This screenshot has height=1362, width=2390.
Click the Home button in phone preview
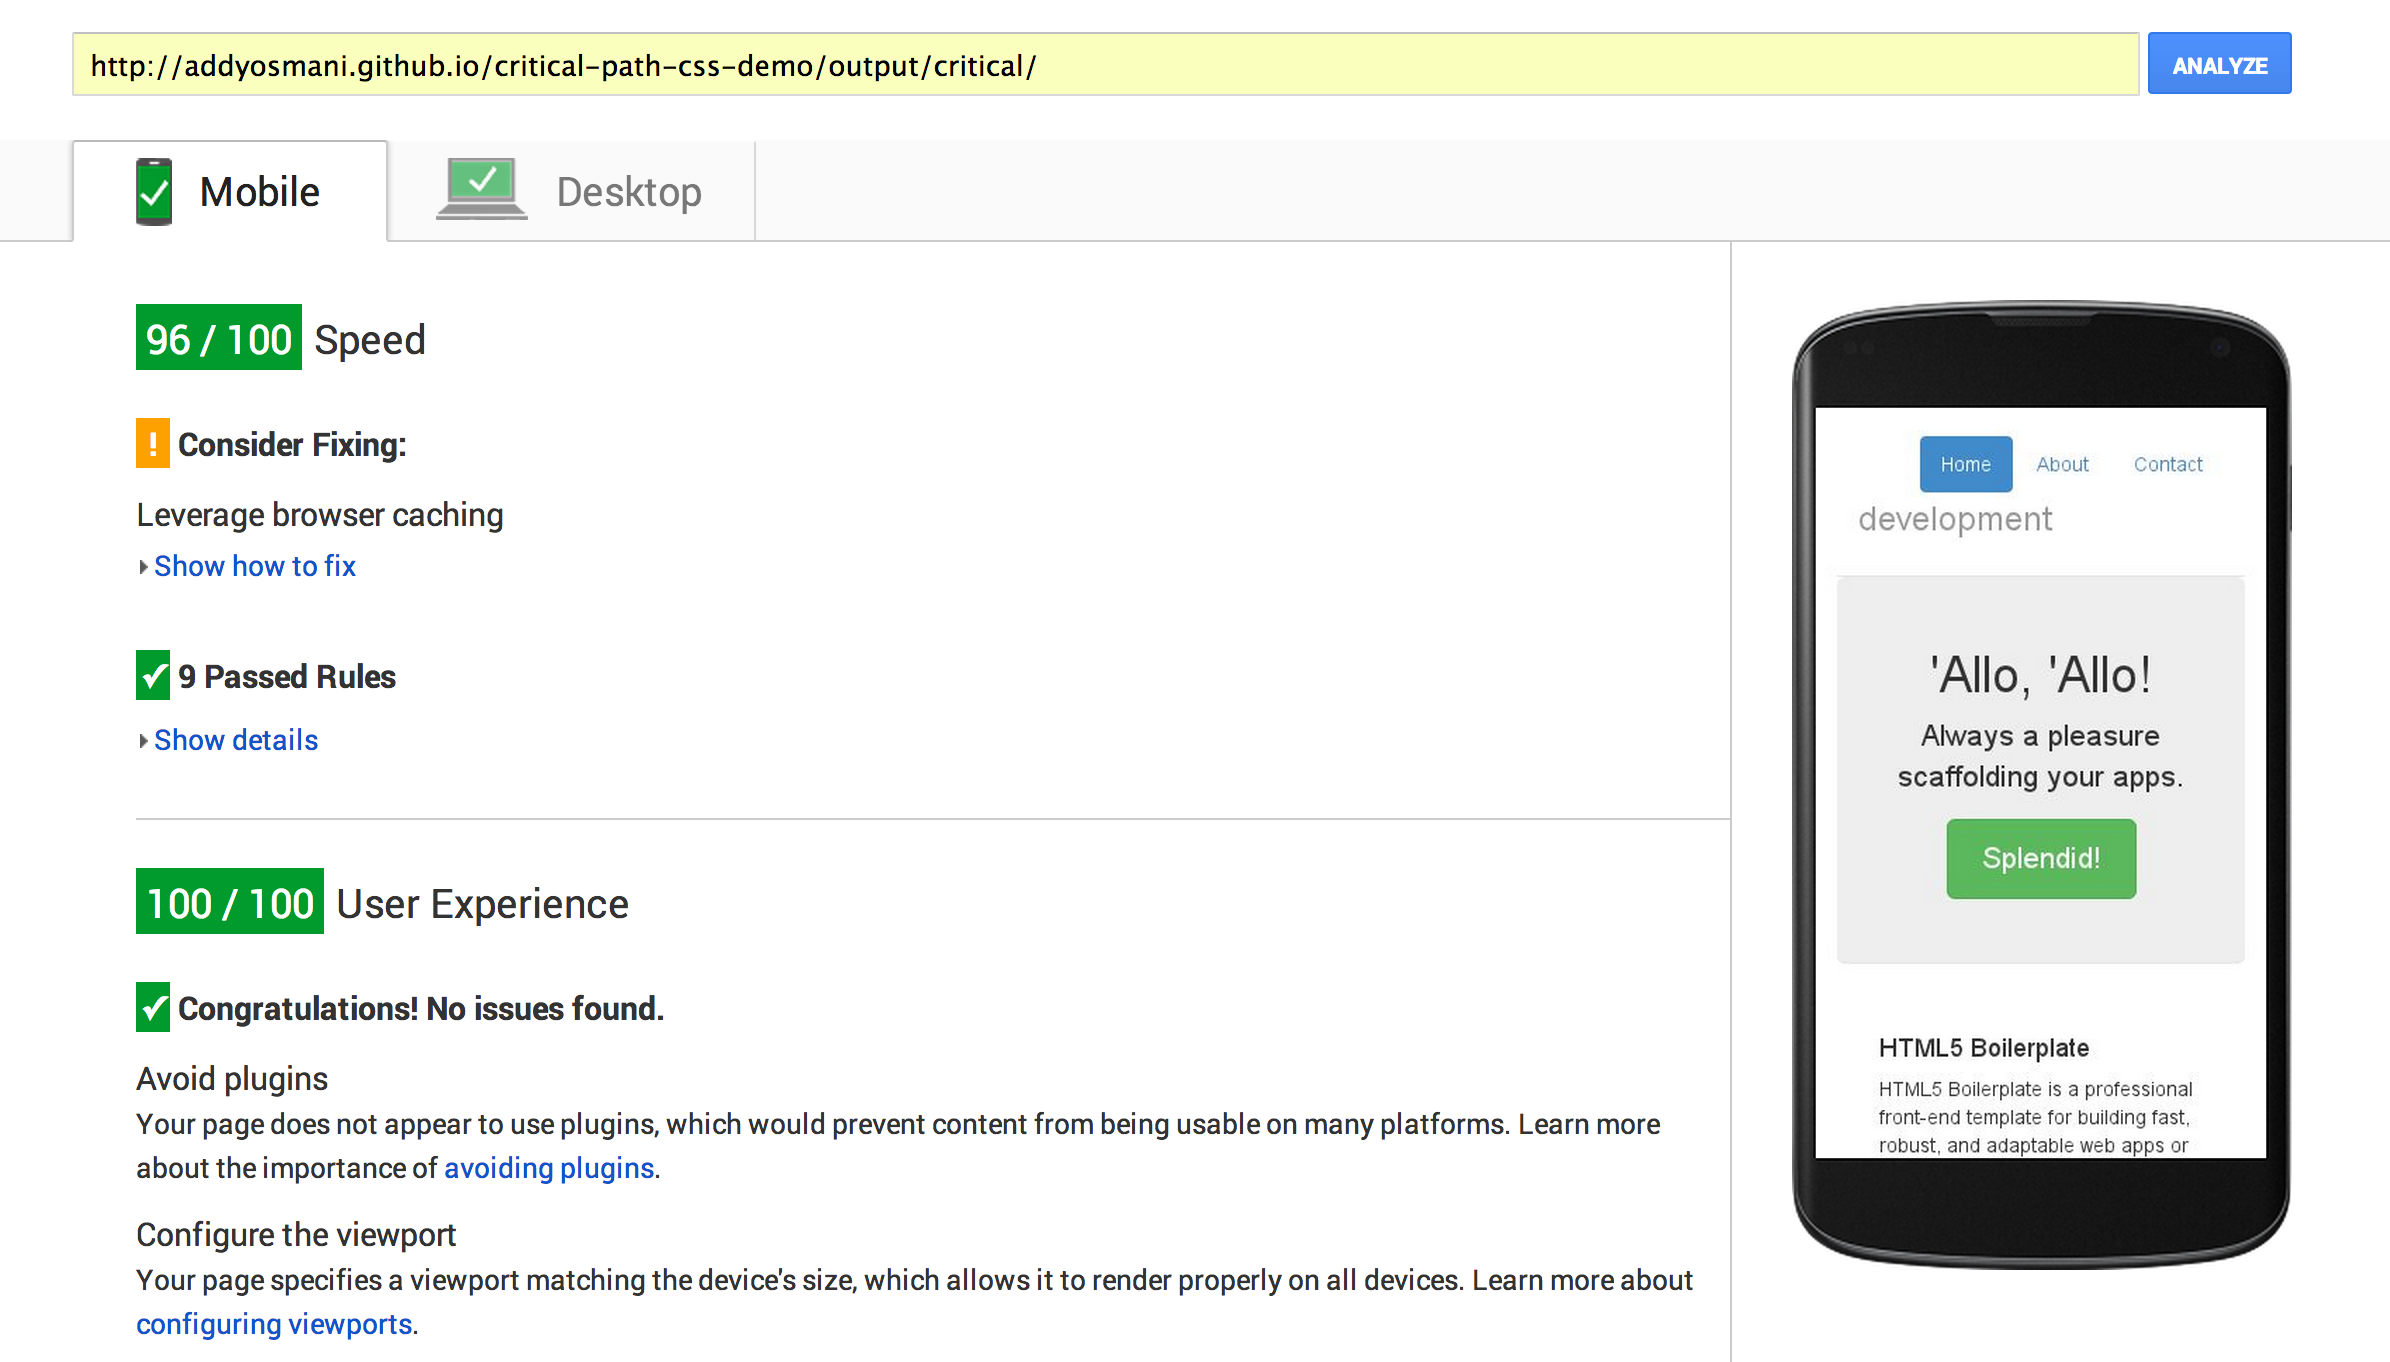(x=1965, y=464)
